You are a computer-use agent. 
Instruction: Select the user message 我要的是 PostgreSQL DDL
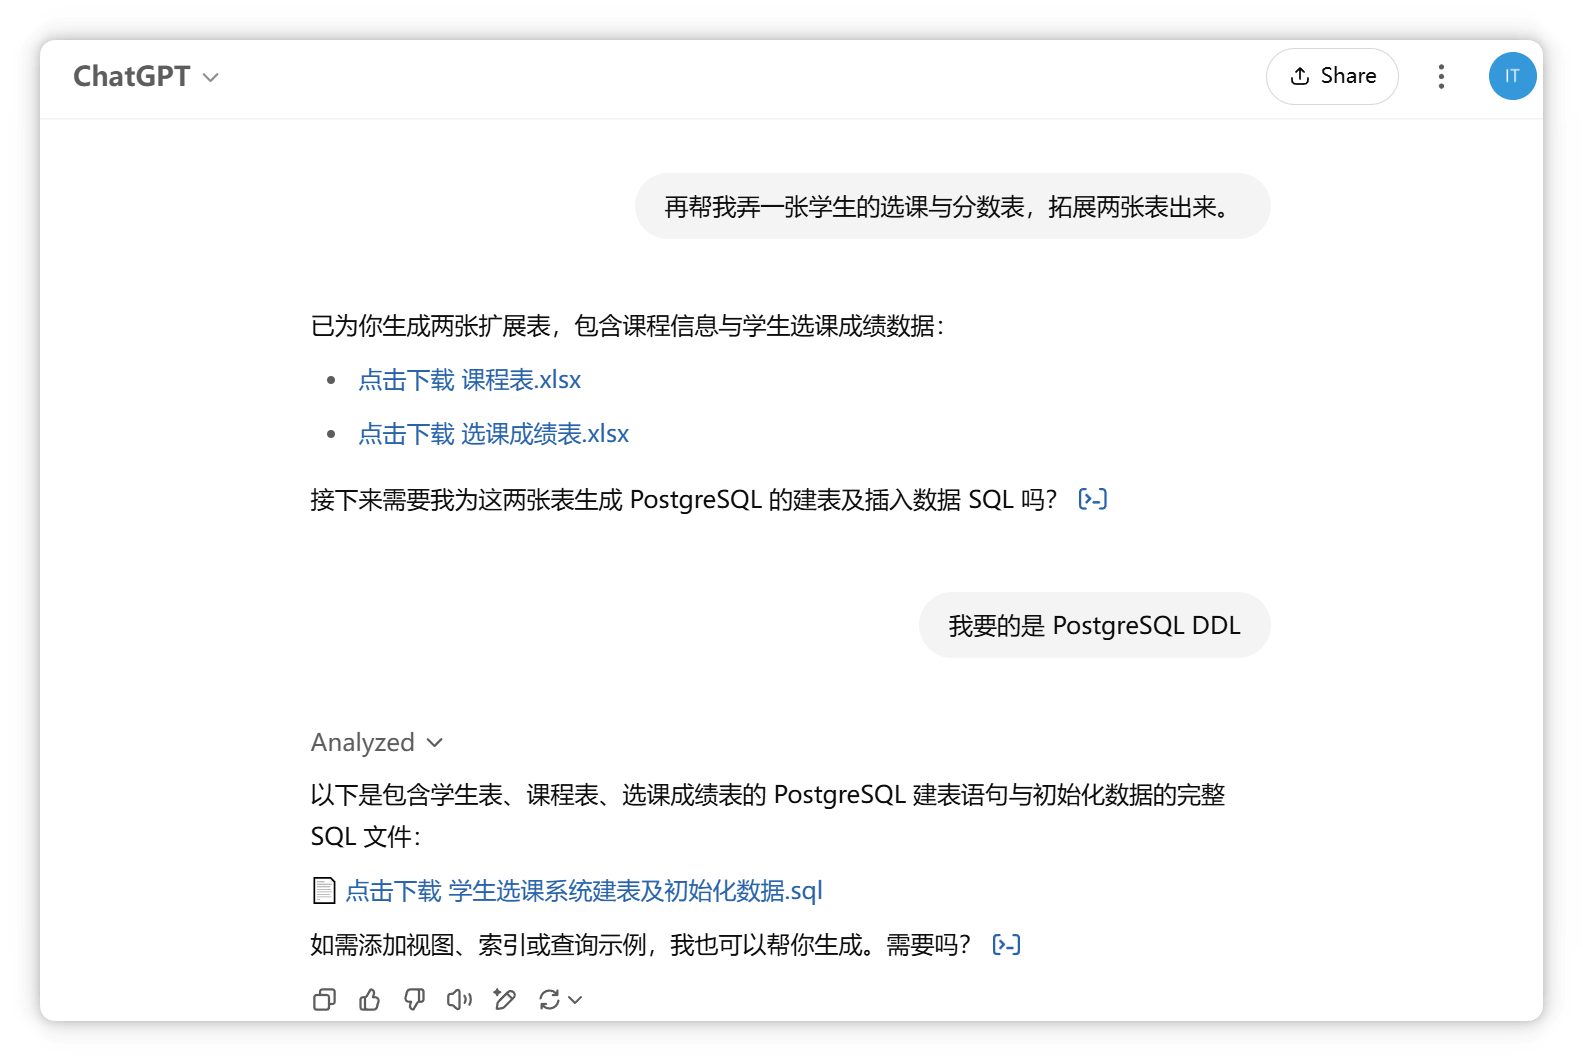pos(1094,625)
